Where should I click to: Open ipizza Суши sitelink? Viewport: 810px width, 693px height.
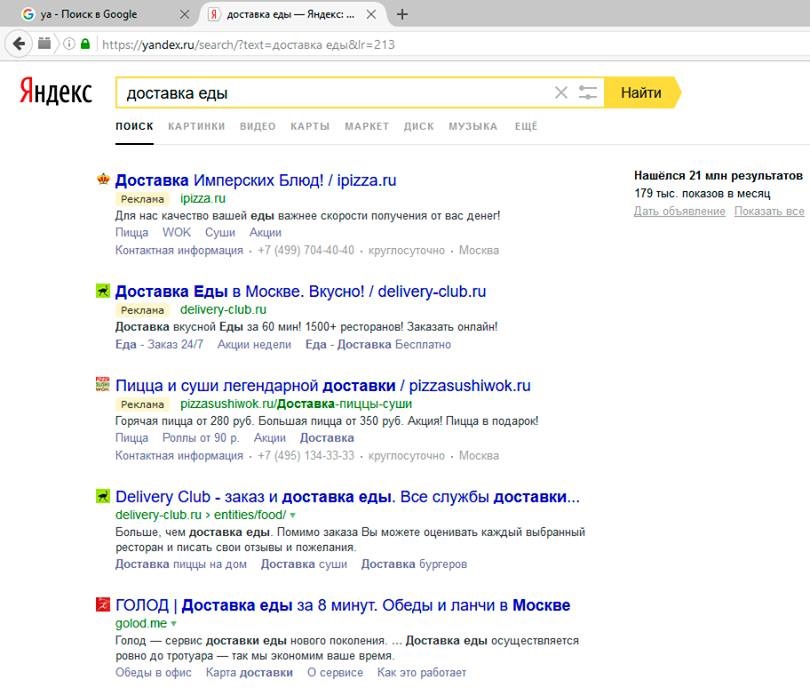click(220, 232)
